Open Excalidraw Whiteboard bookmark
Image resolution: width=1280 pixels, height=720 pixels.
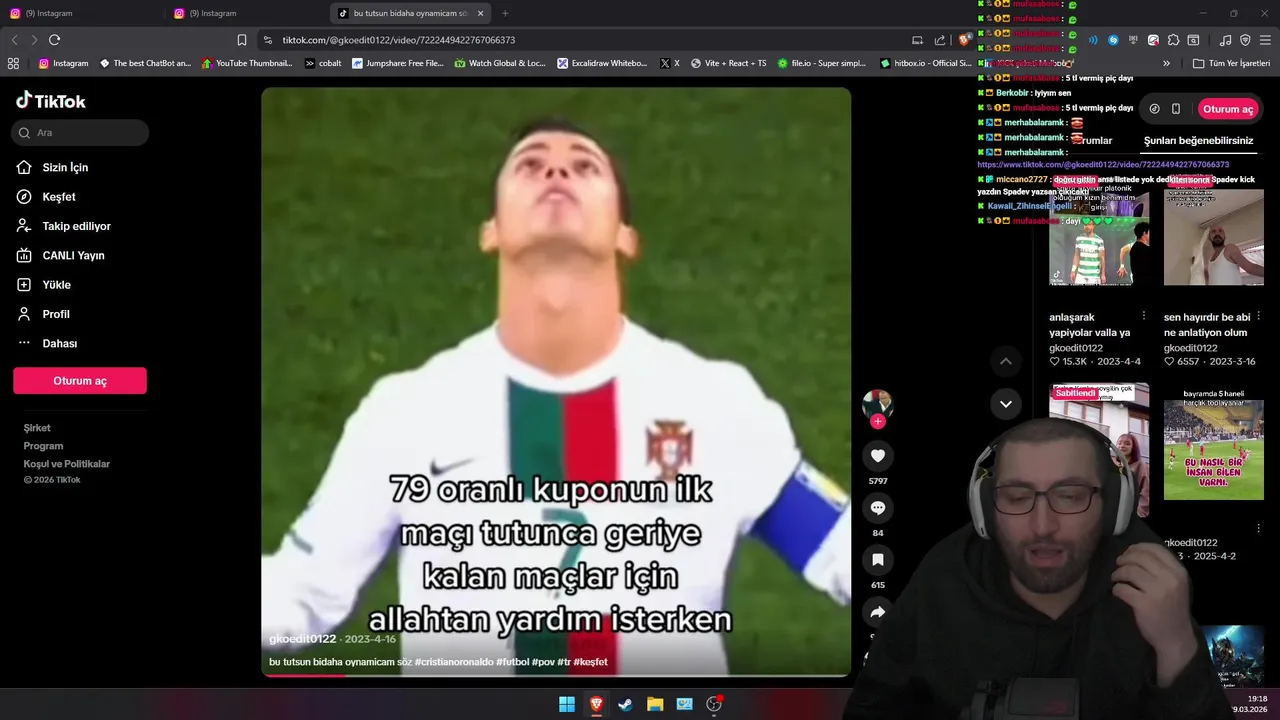[602, 63]
